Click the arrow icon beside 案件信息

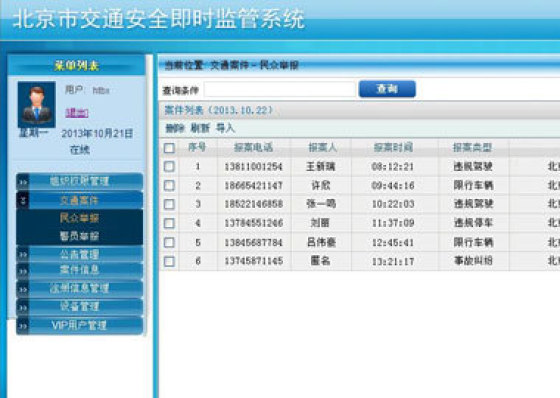(23, 271)
